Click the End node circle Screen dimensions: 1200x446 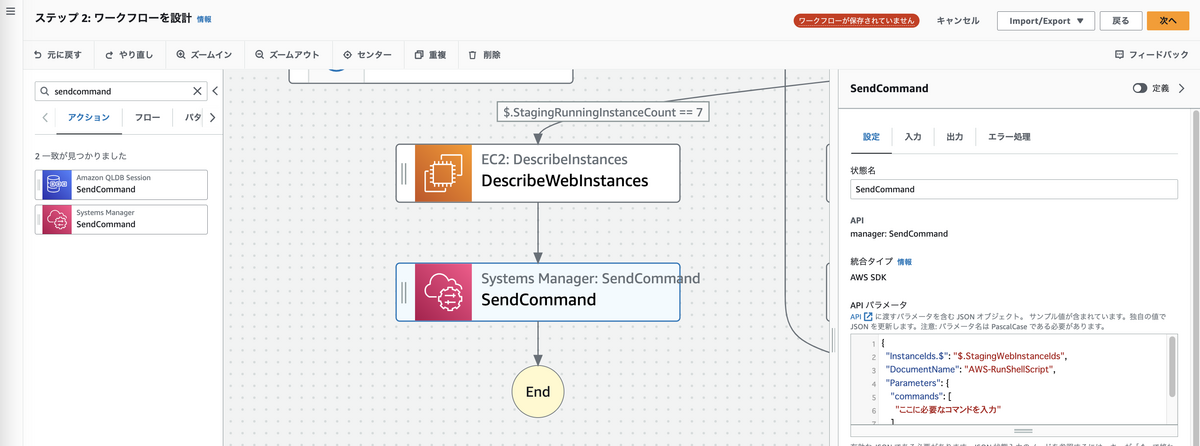(538, 391)
